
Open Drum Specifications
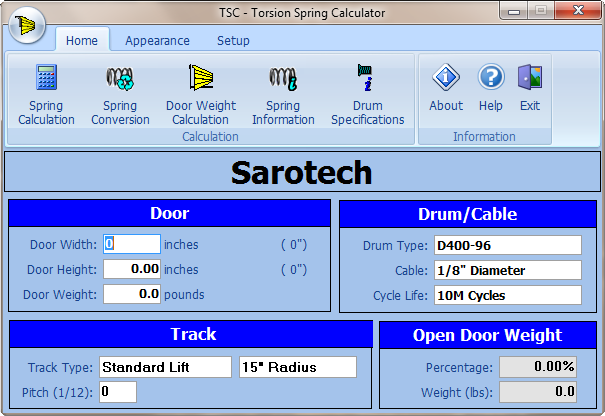click(365, 95)
